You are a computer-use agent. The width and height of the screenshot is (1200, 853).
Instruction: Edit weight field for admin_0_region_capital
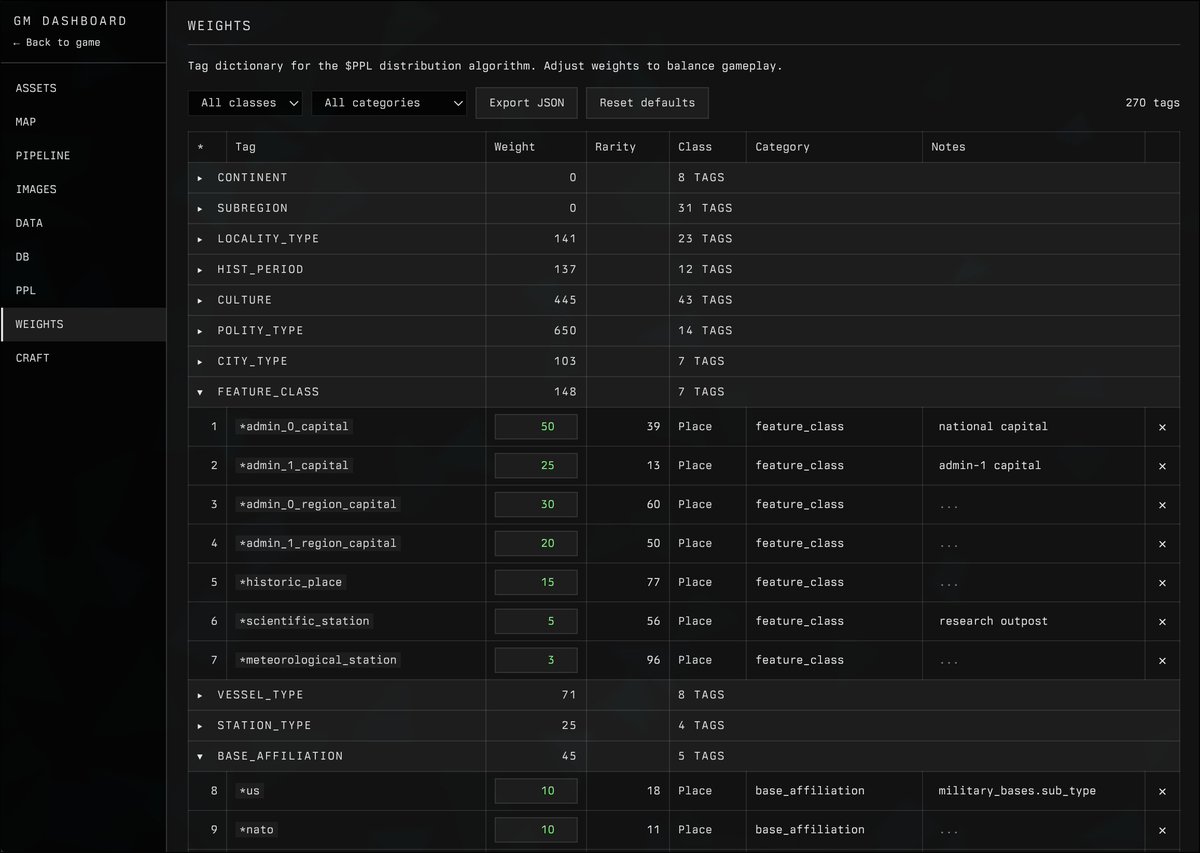[x=536, y=505]
